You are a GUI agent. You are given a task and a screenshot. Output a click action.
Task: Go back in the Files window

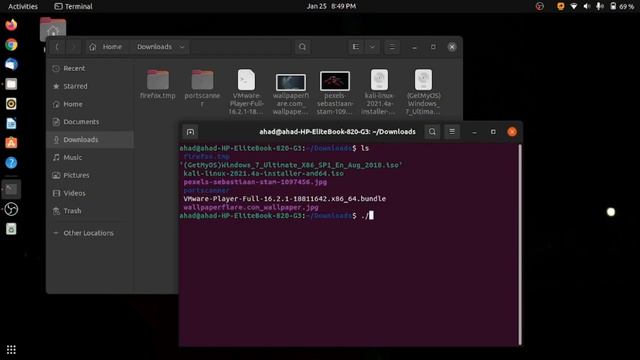[57, 47]
